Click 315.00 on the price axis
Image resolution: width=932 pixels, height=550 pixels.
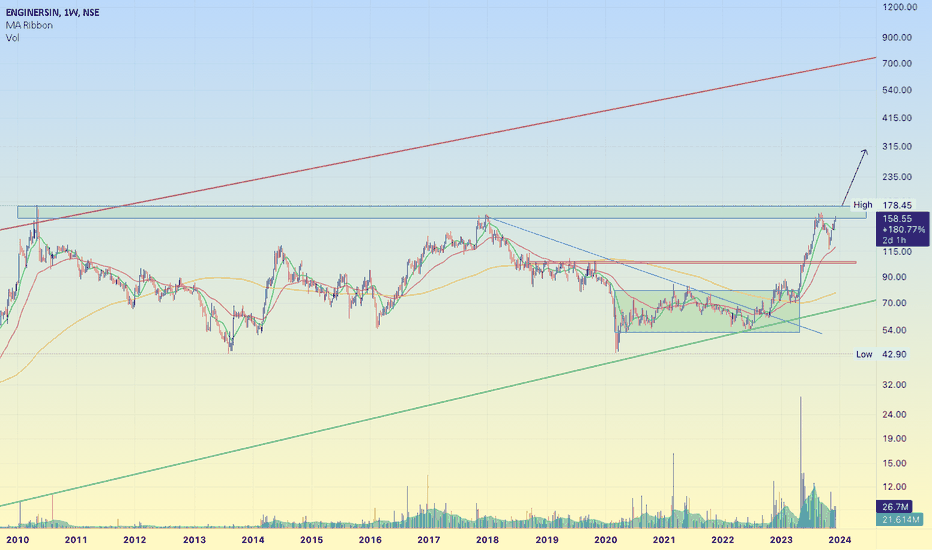(897, 147)
